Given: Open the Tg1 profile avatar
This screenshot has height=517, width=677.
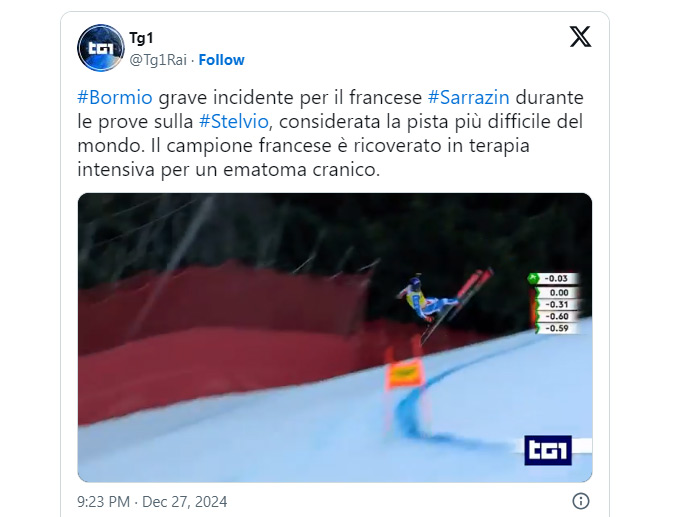Looking at the screenshot, I should 101,48.
